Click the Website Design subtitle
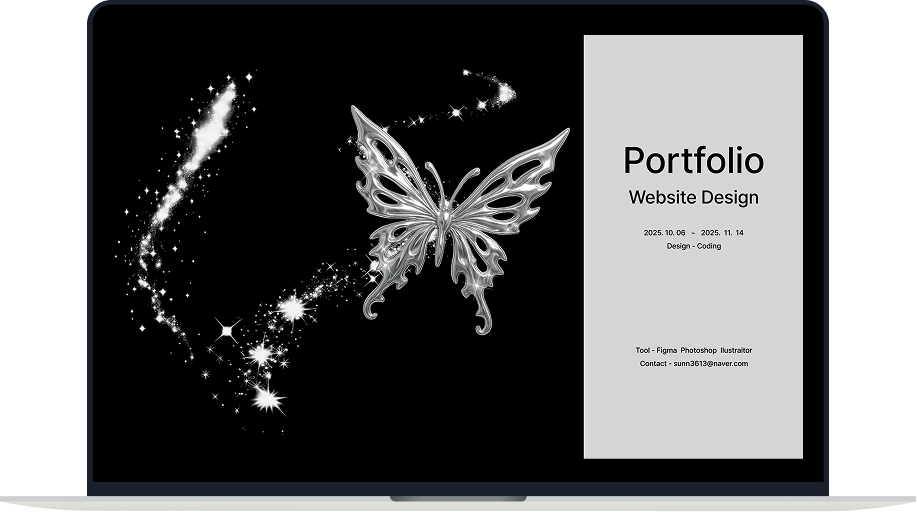Screen dimensions: 917x512 pyautogui.click(x=693, y=197)
